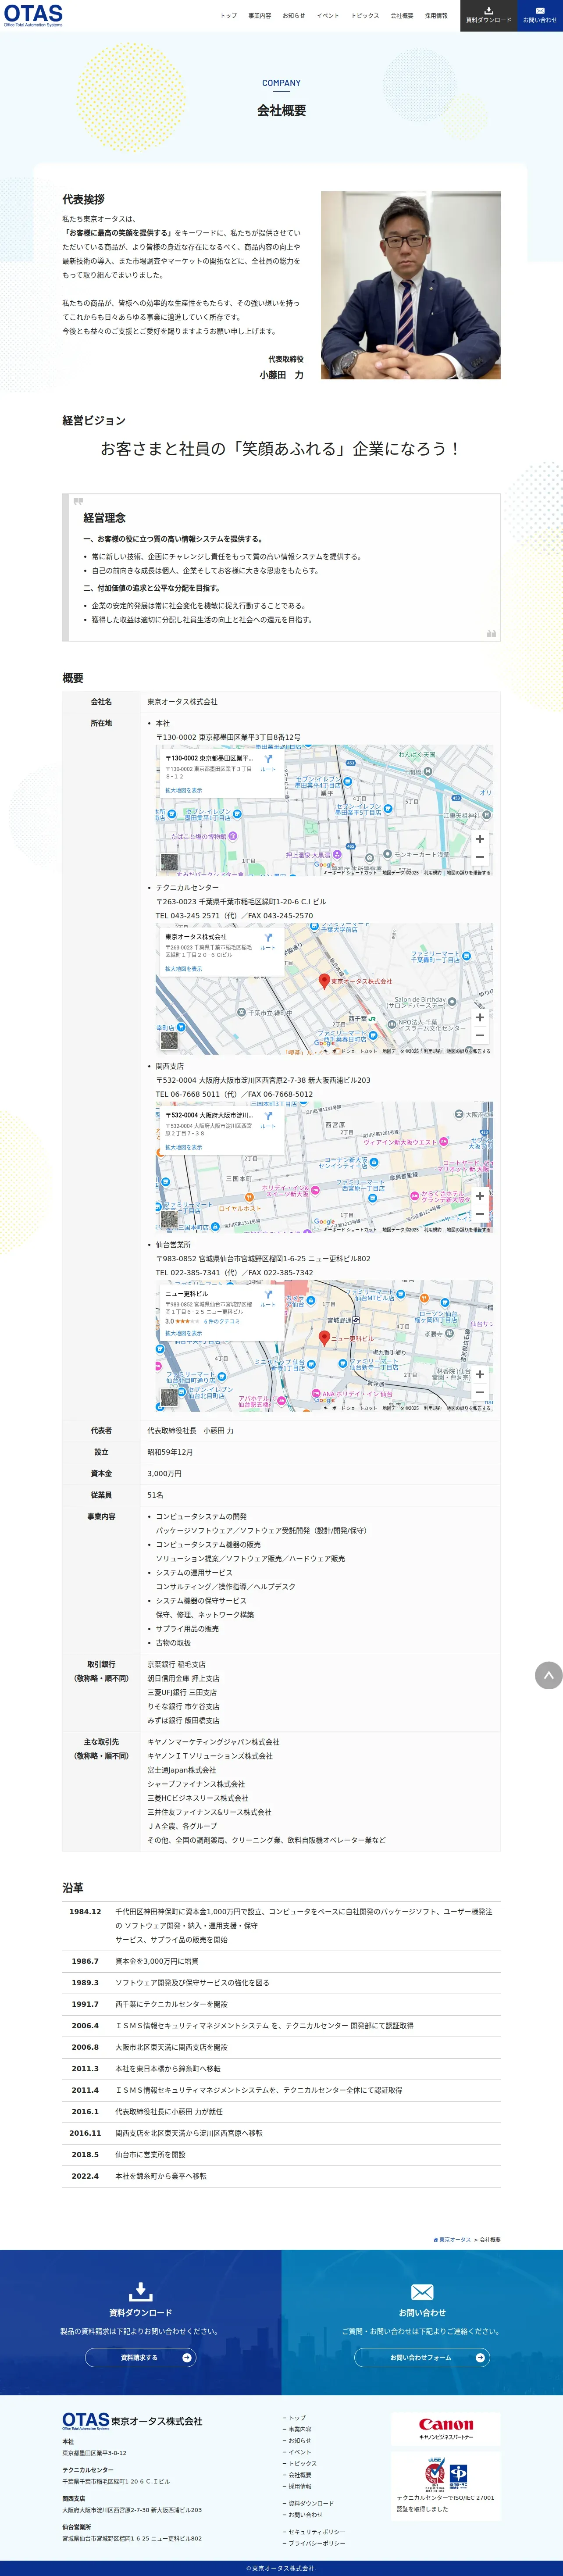Open 事業内容 in the top navigation
Image resolution: width=563 pixels, height=2576 pixels.
[260, 16]
